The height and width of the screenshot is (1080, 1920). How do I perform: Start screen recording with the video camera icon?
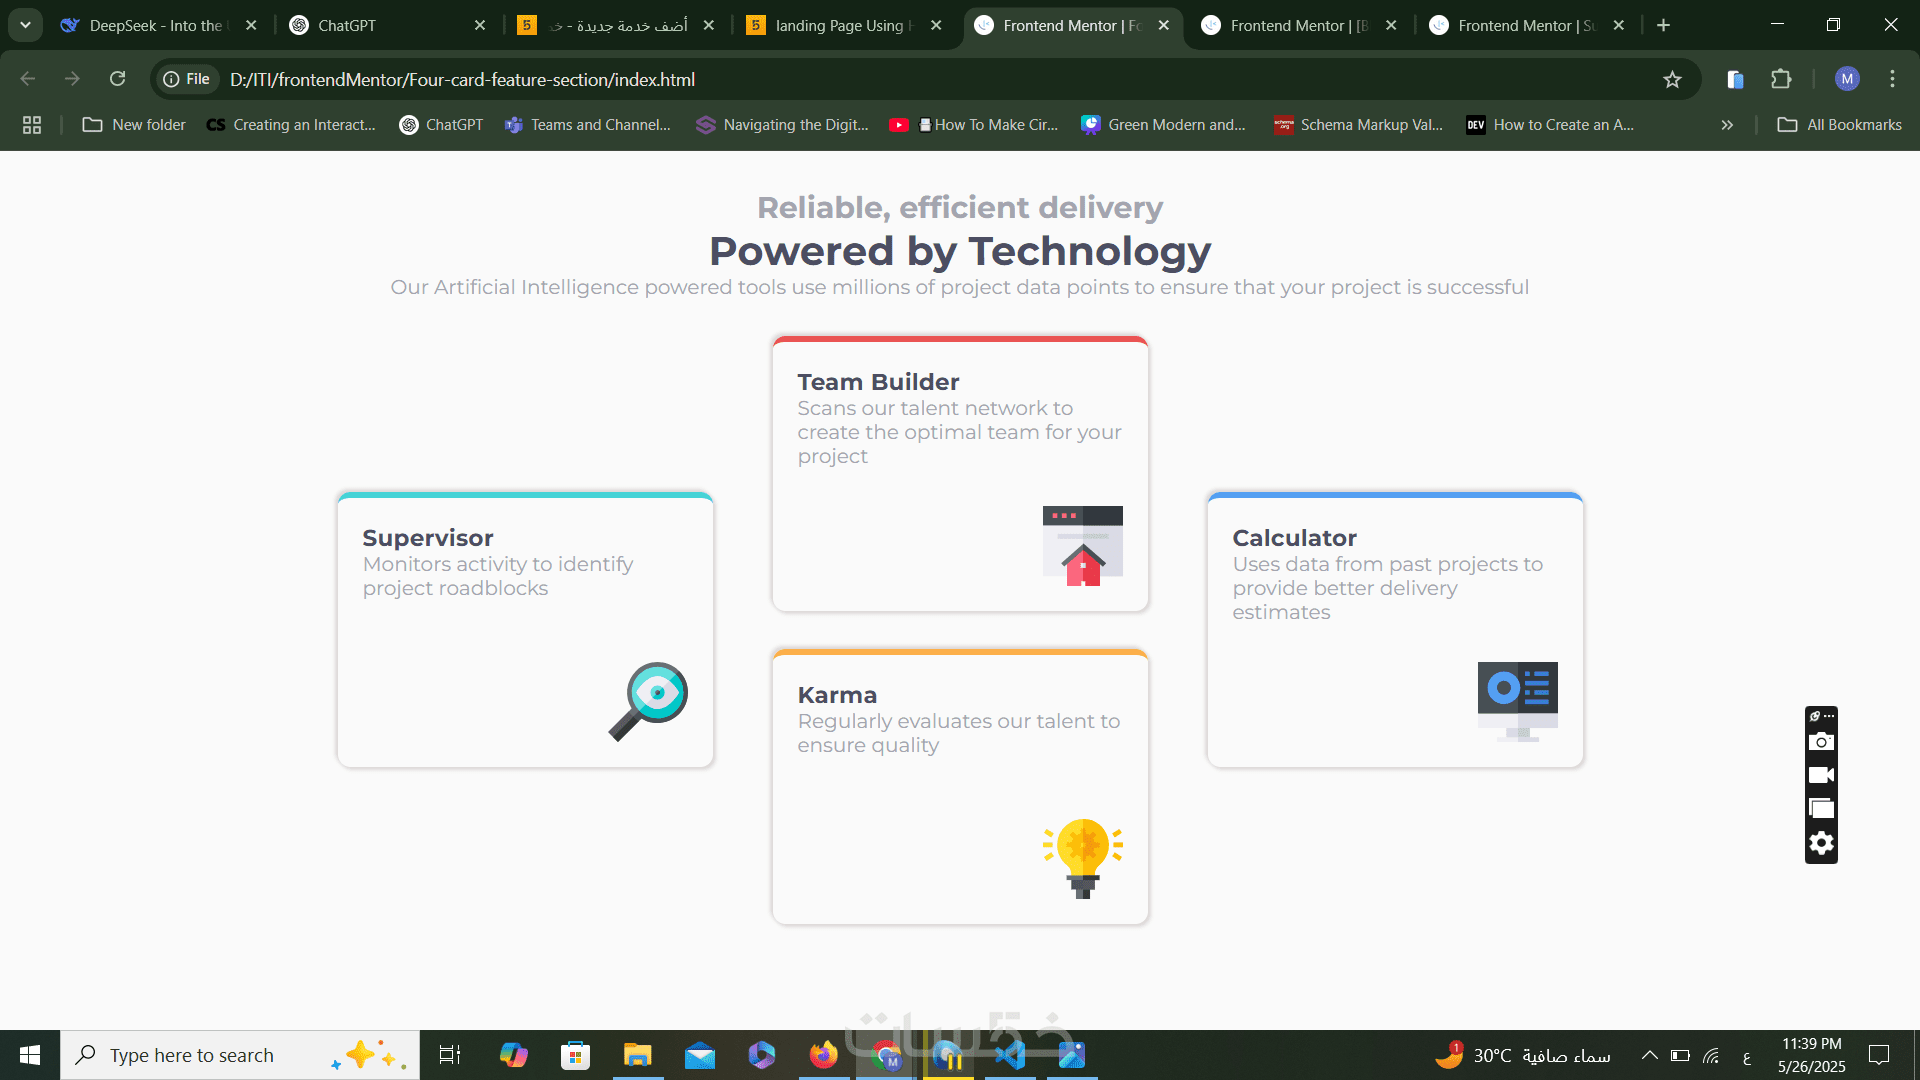click(1821, 775)
